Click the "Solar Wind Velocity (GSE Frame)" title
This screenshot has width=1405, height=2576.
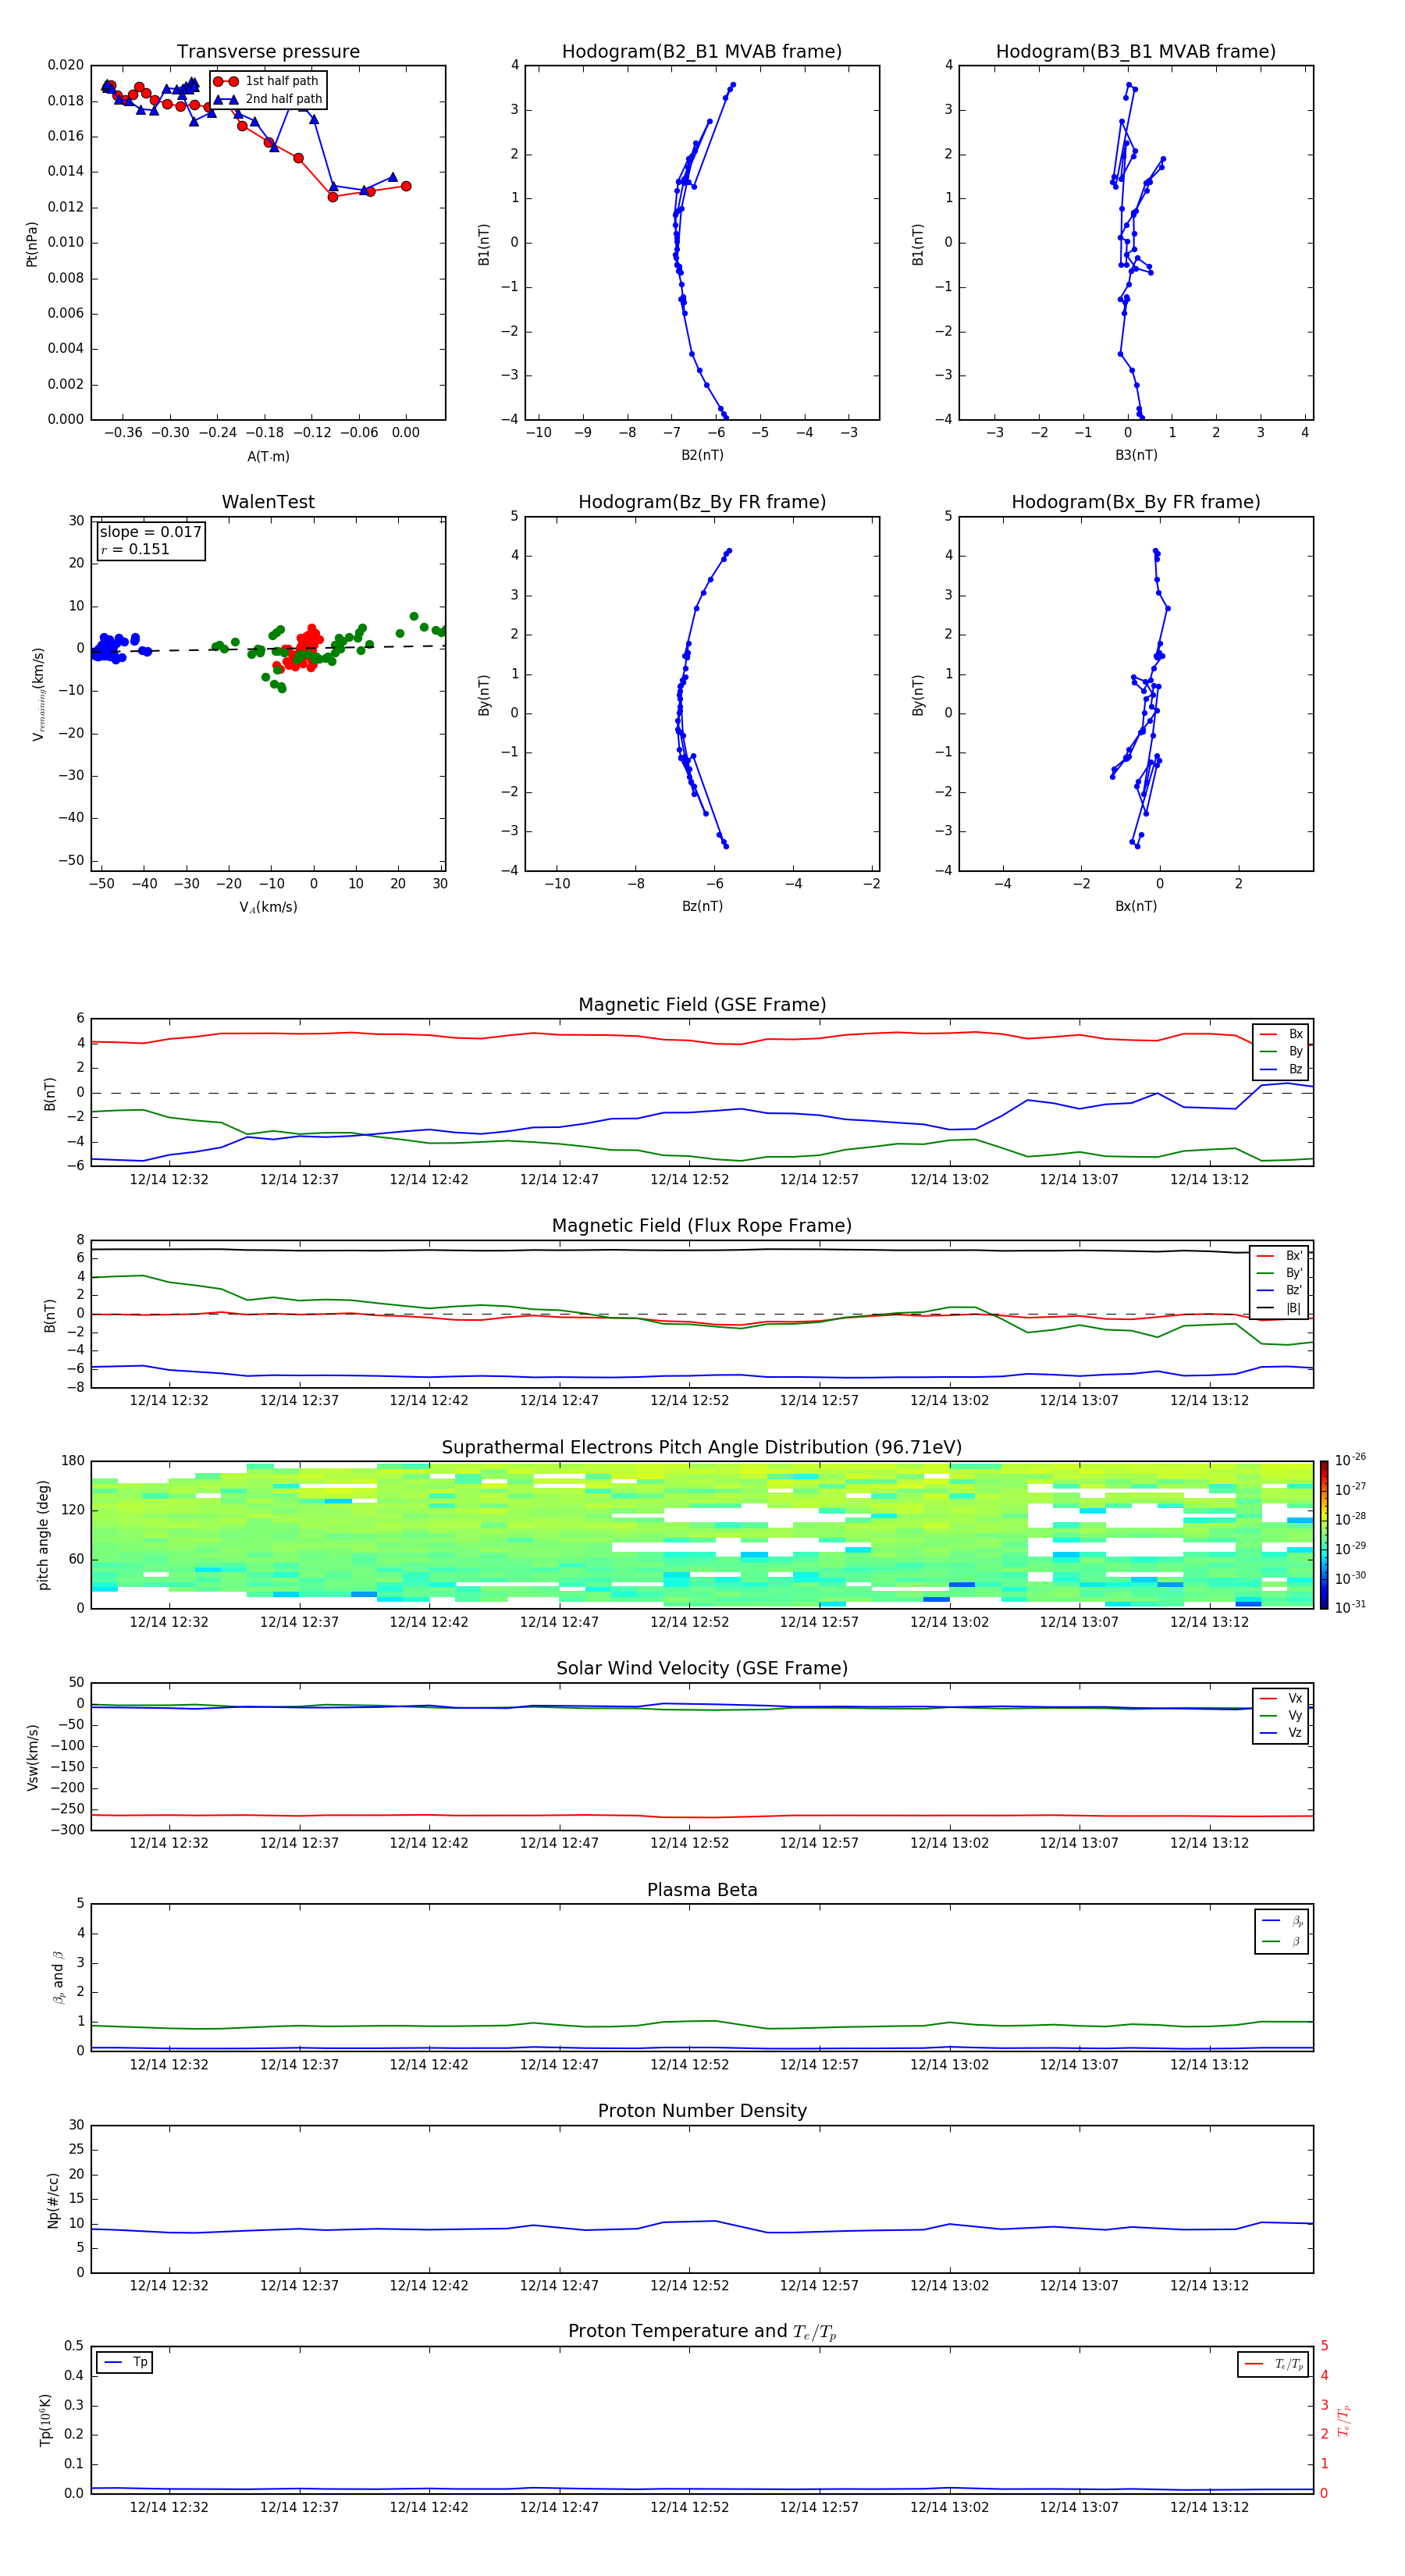pos(702,1669)
